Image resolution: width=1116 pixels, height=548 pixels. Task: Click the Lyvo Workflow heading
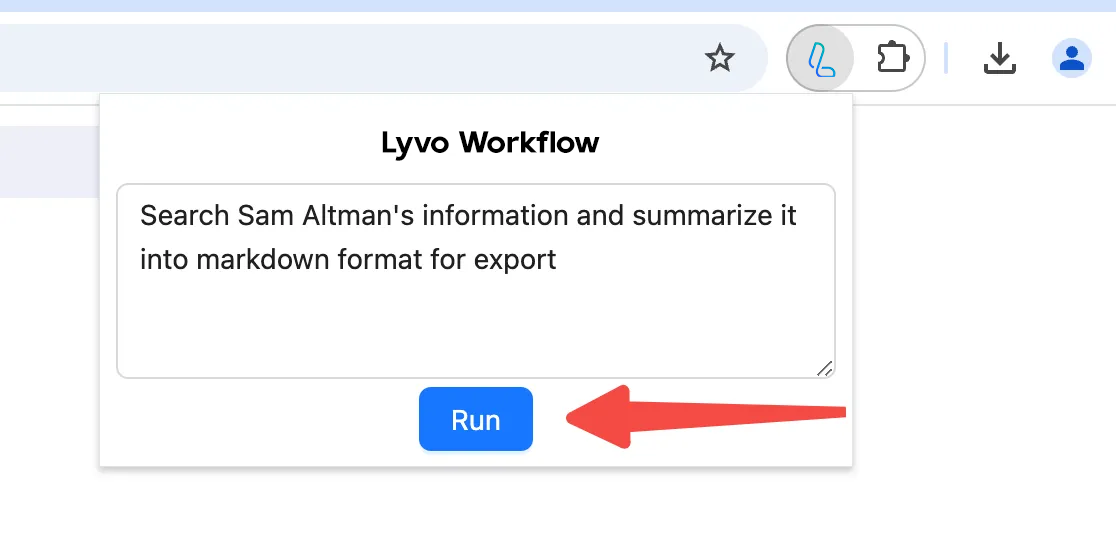coord(490,142)
